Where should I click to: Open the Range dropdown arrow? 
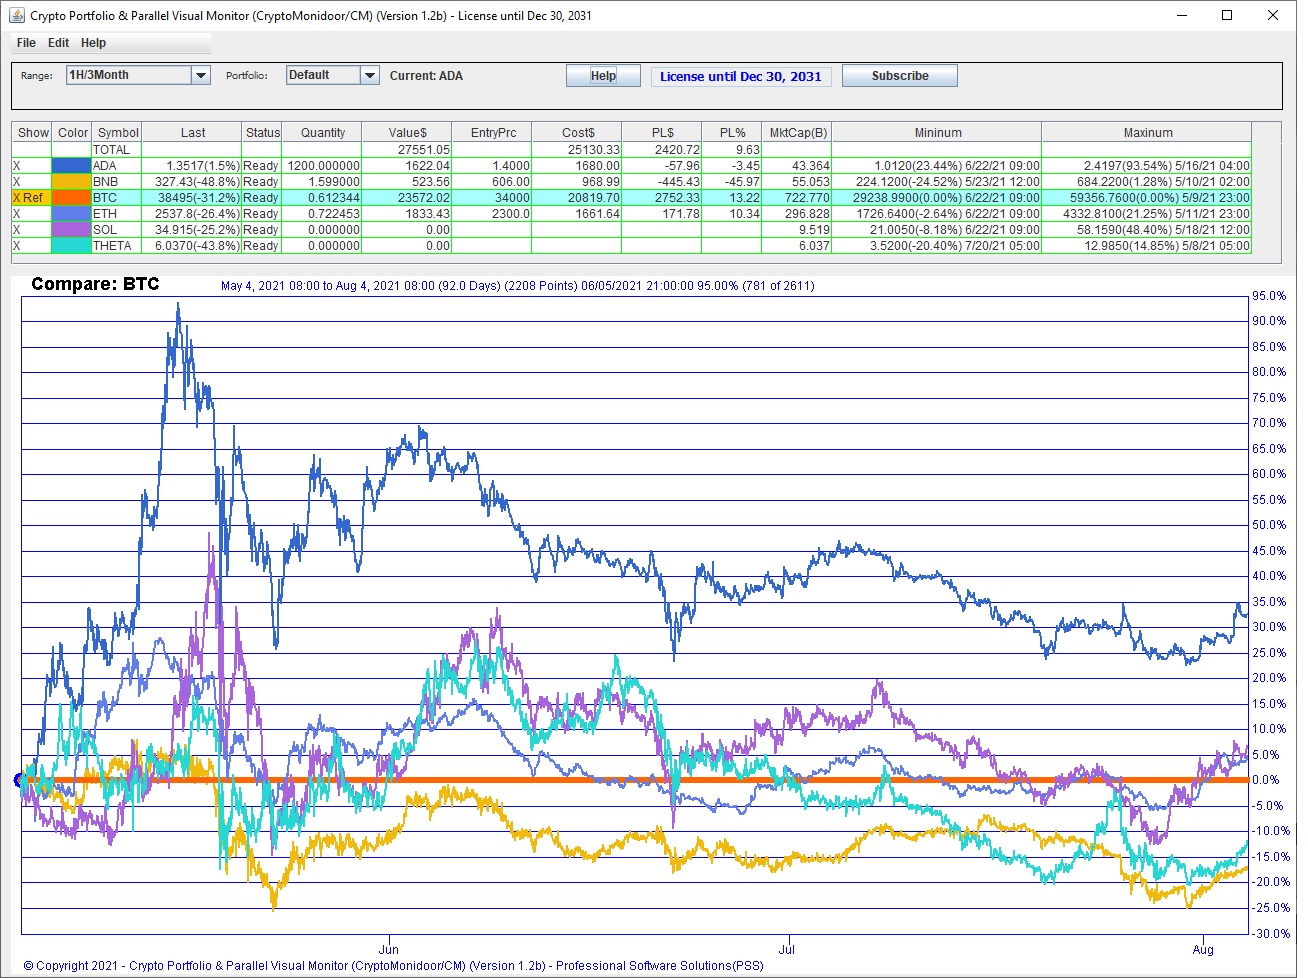[x=201, y=75]
